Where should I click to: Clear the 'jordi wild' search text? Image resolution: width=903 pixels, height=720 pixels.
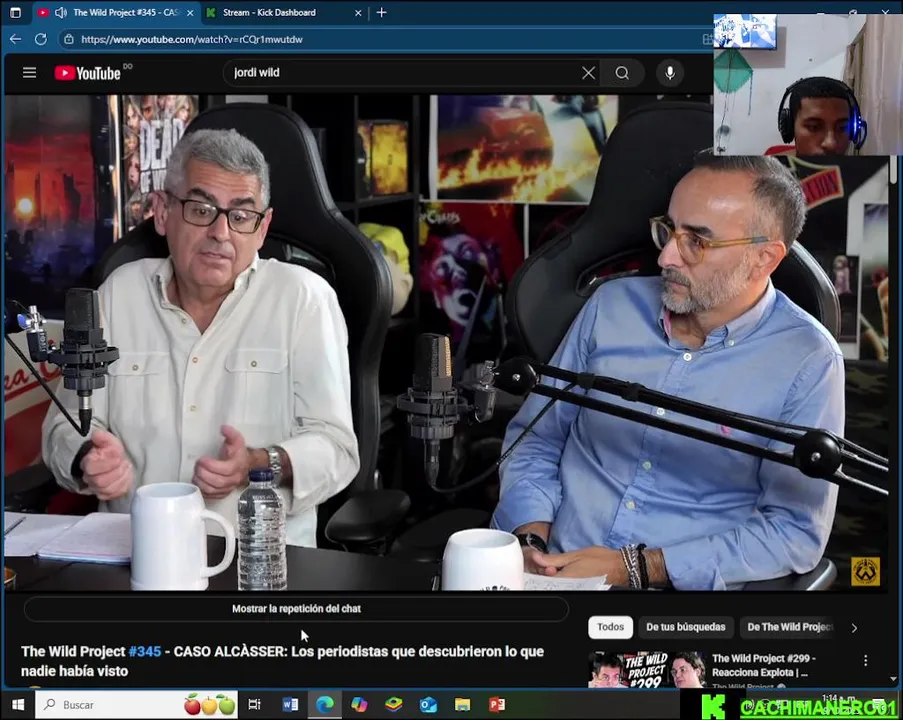click(x=588, y=73)
